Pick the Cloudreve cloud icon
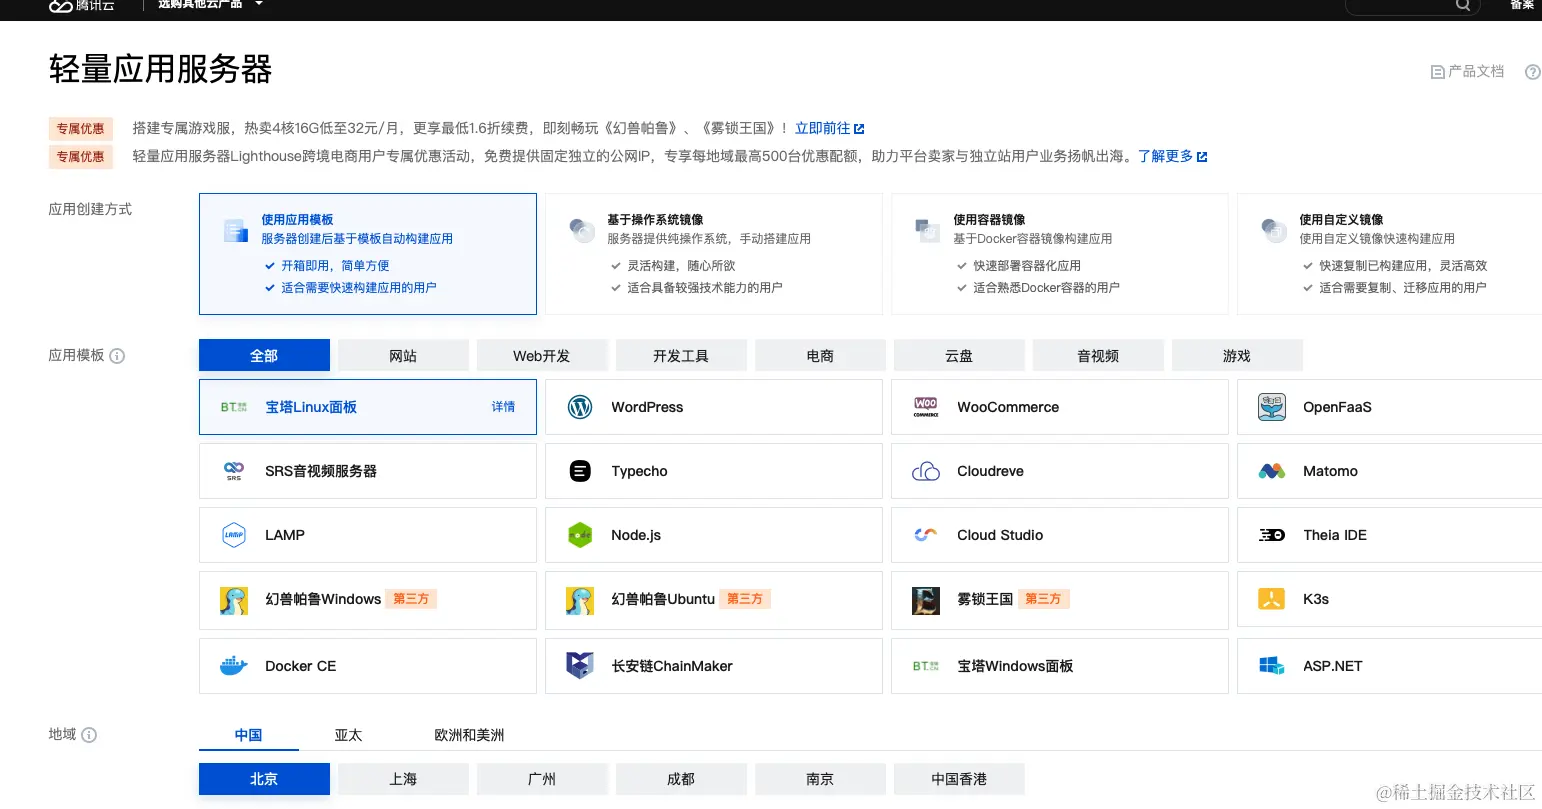The width and height of the screenshot is (1542, 809). (x=926, y=471)
